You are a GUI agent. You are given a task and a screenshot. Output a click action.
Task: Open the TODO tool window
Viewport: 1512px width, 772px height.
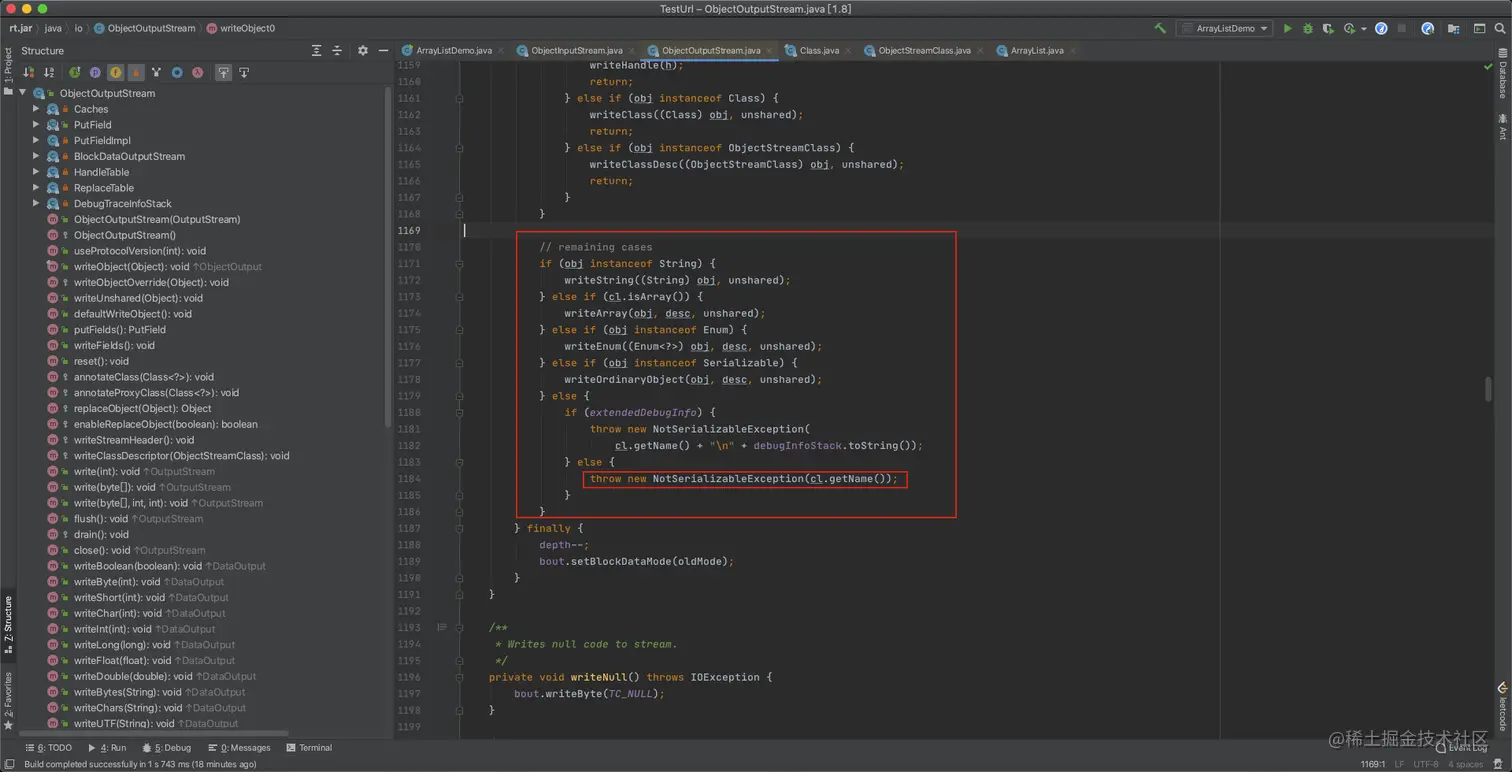pos(50,748)
